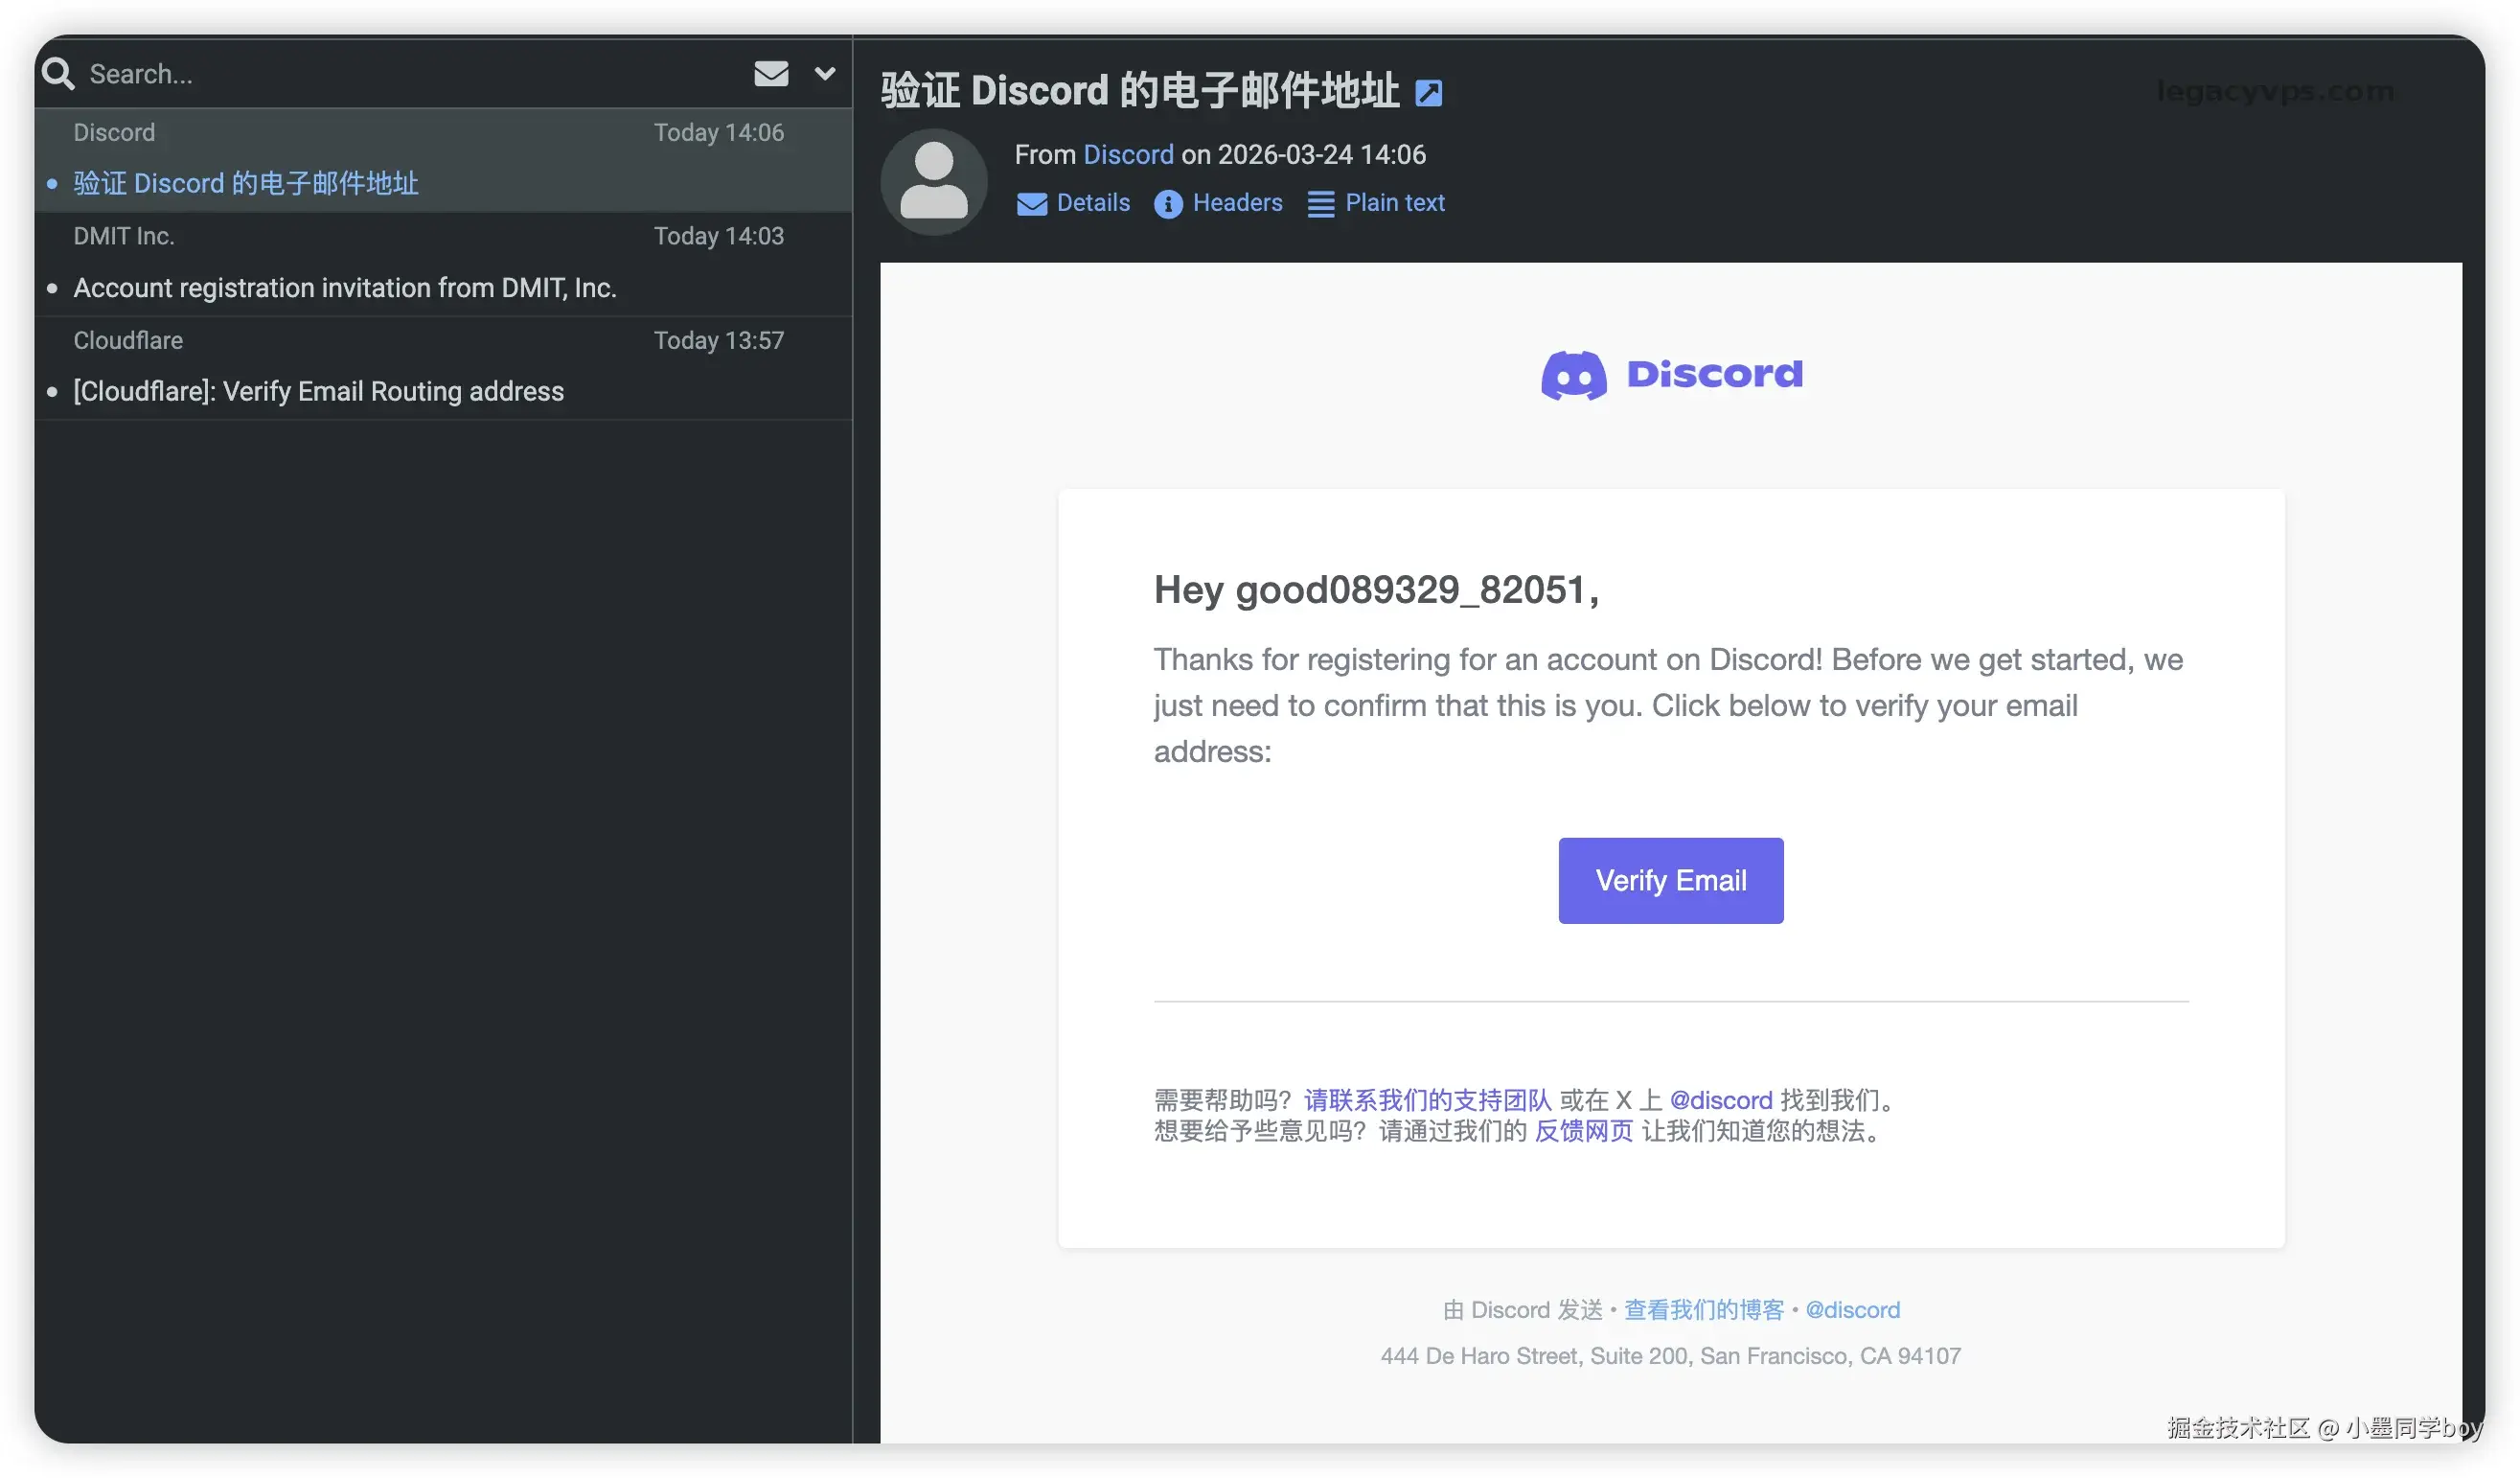Click the @discord link in the help text
The width and height of the screenshot is (2520, 1478).
coord(1720,1100)
